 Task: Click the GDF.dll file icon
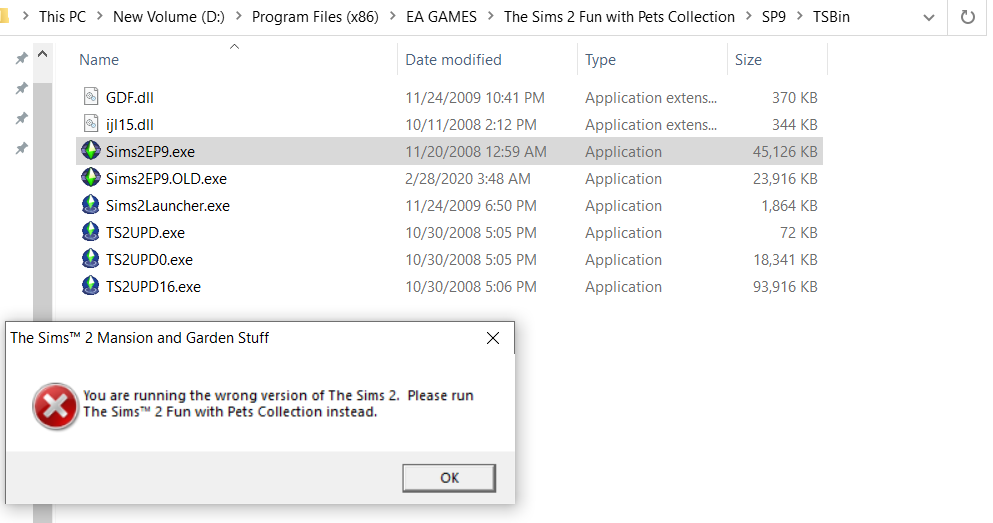click(x=90, y=98)
